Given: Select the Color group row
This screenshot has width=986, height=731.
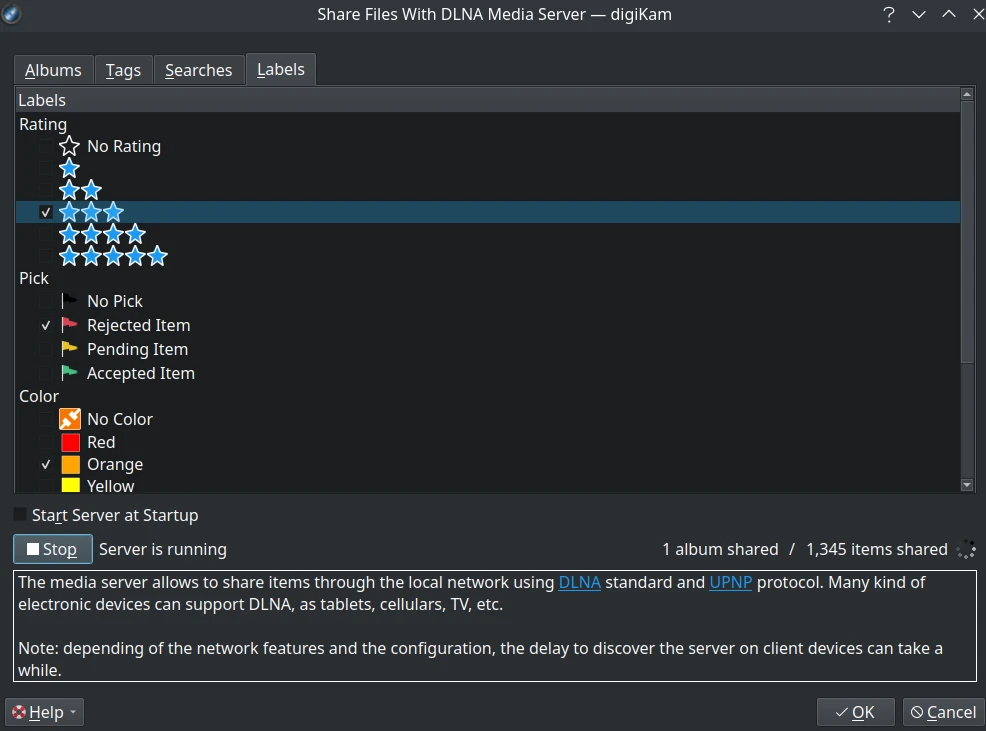Looking at the screenshot, I should pos(488,396).
